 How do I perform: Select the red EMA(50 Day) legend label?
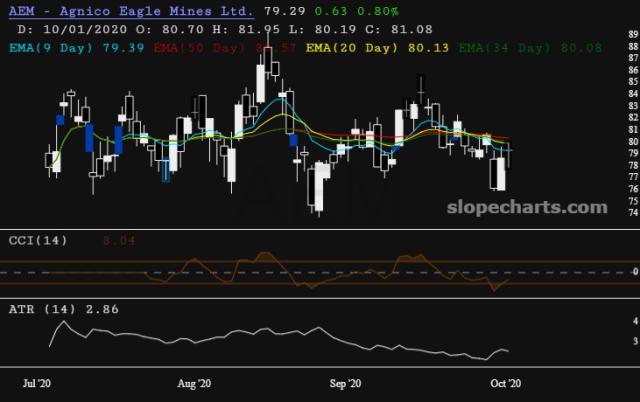click(200, 48)
